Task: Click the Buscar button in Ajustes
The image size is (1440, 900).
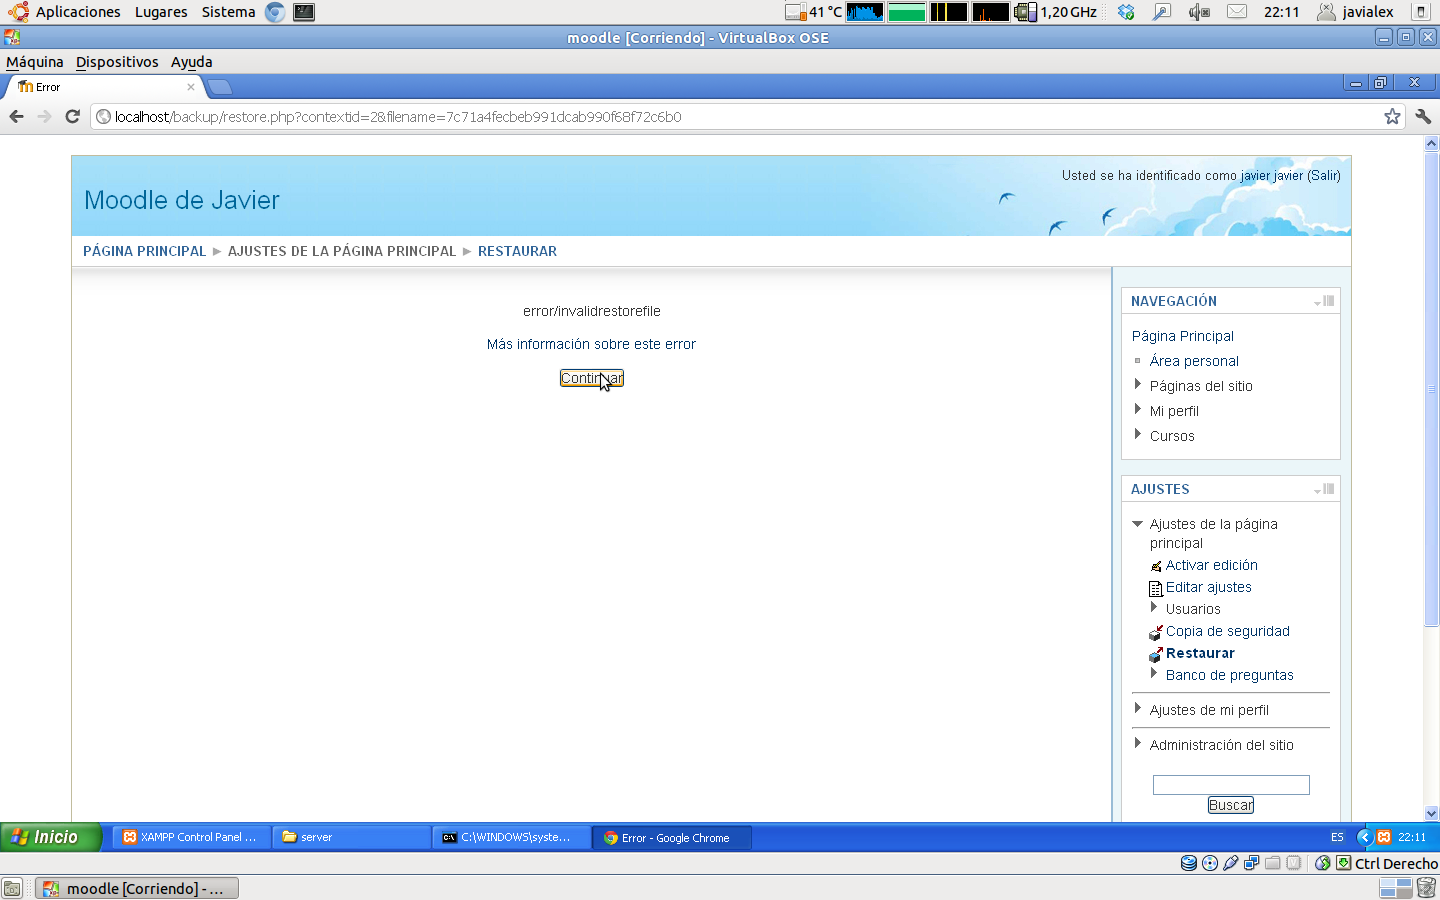Action: [1231, 805]
